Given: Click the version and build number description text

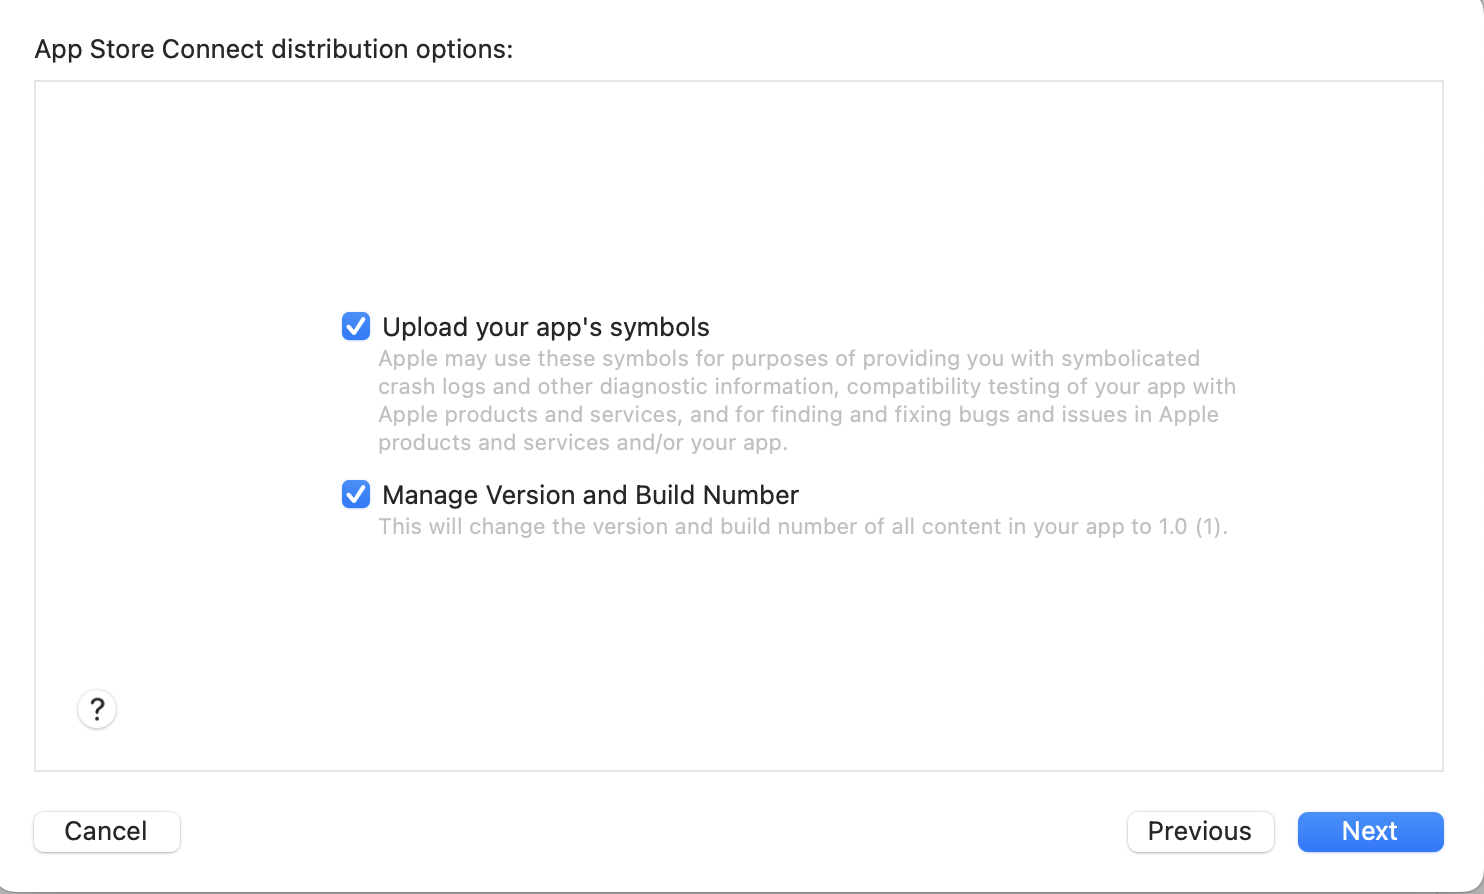Looking at the screenshot, I should click(760, 527).
